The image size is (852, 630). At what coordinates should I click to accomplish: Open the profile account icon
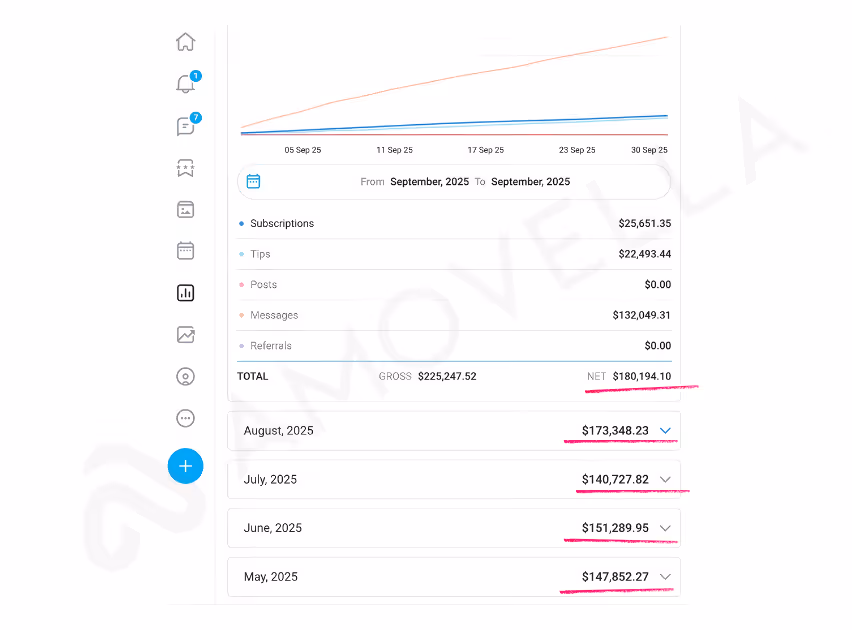tap(185, 376)
